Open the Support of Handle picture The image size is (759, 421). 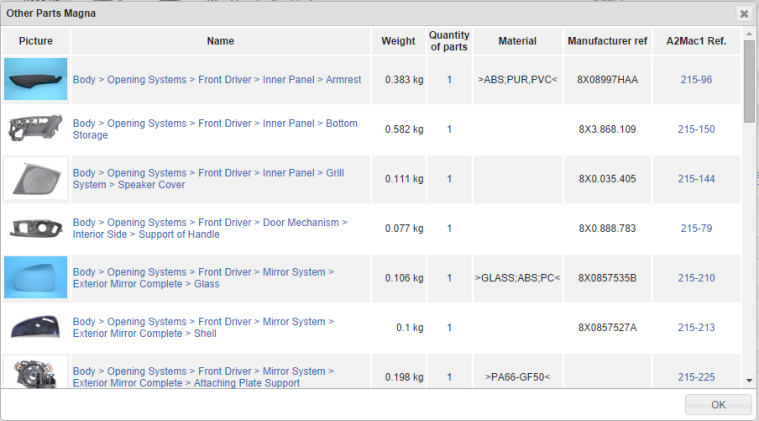coord(36,228)
